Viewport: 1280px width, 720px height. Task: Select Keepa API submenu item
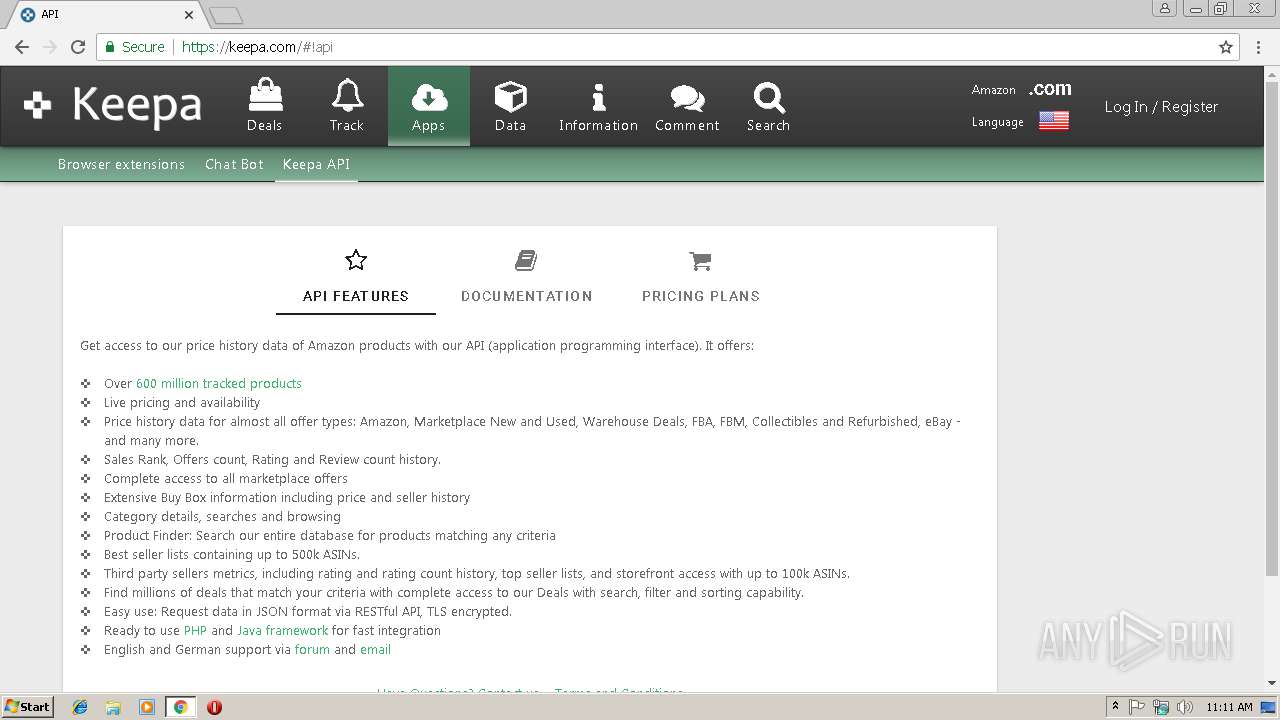pos(316,164)
